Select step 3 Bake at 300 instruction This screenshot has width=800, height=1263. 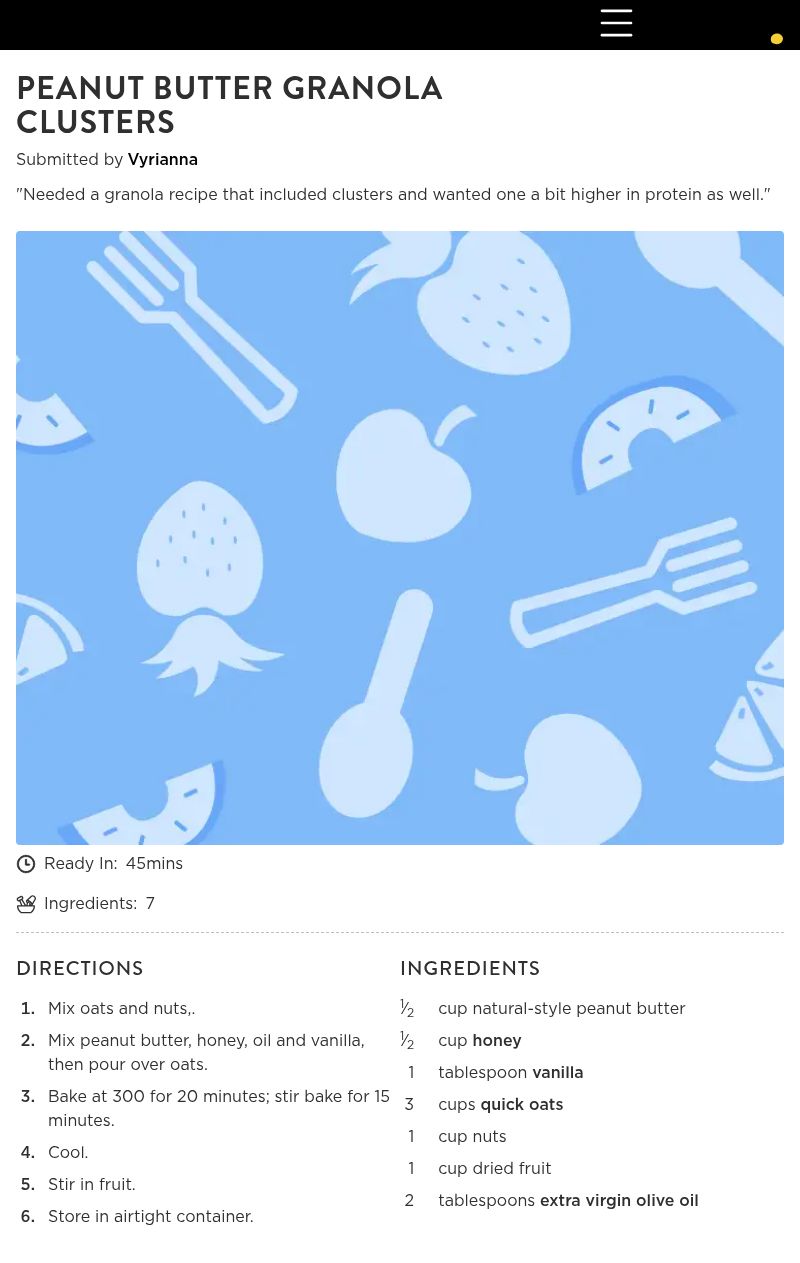pyautogui.click(x=219, y=1109)
